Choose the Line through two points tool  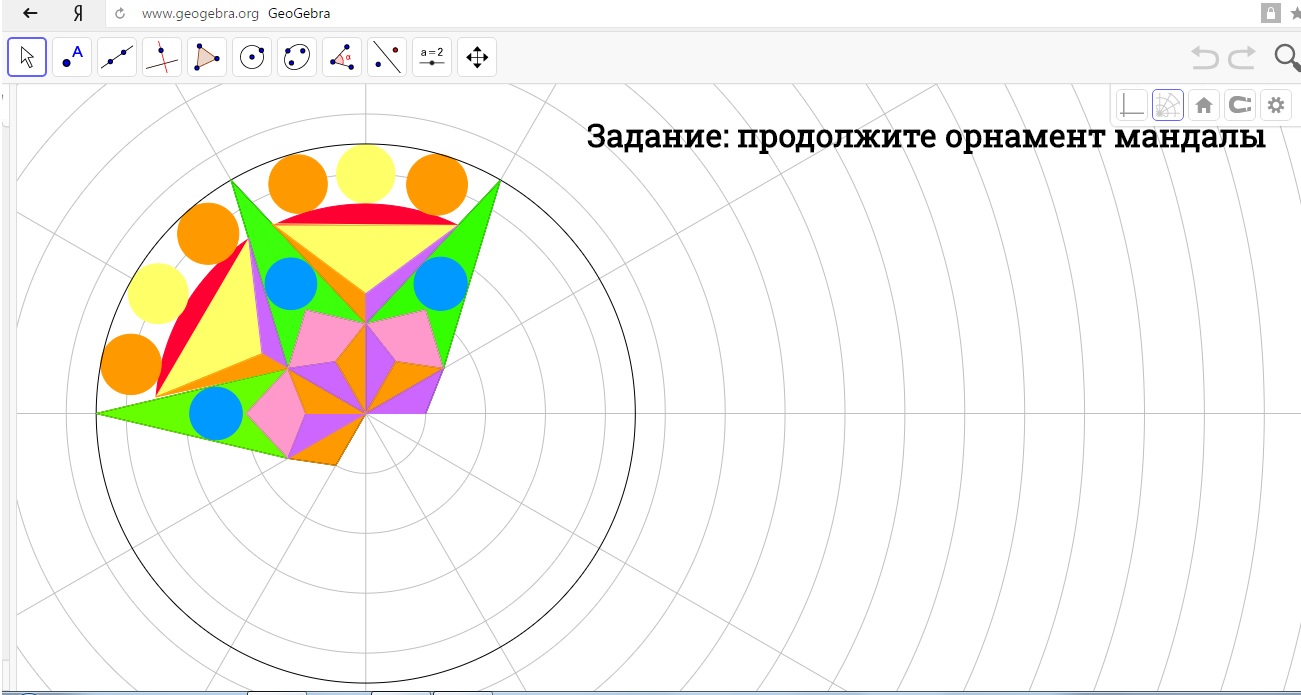(117, 57)
